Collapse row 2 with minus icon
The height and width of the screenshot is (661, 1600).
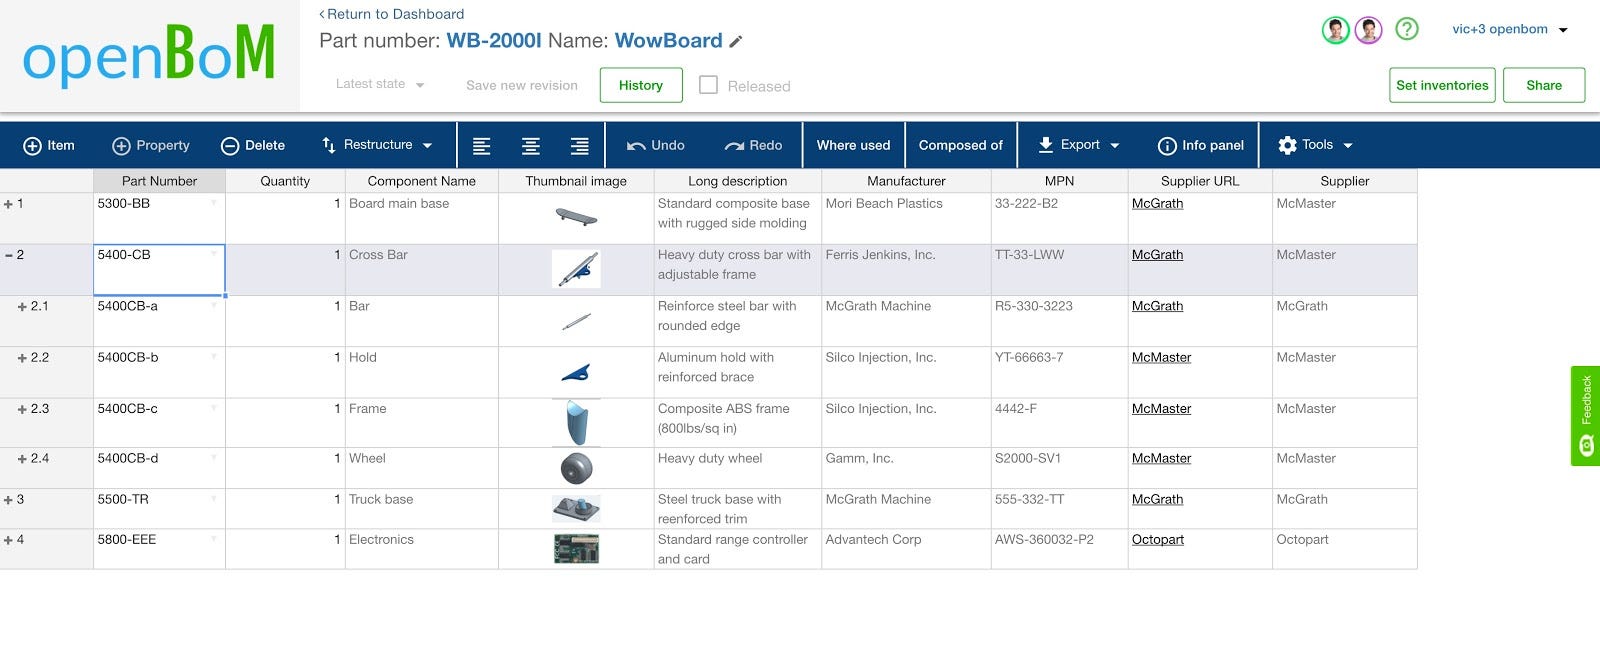9,255
